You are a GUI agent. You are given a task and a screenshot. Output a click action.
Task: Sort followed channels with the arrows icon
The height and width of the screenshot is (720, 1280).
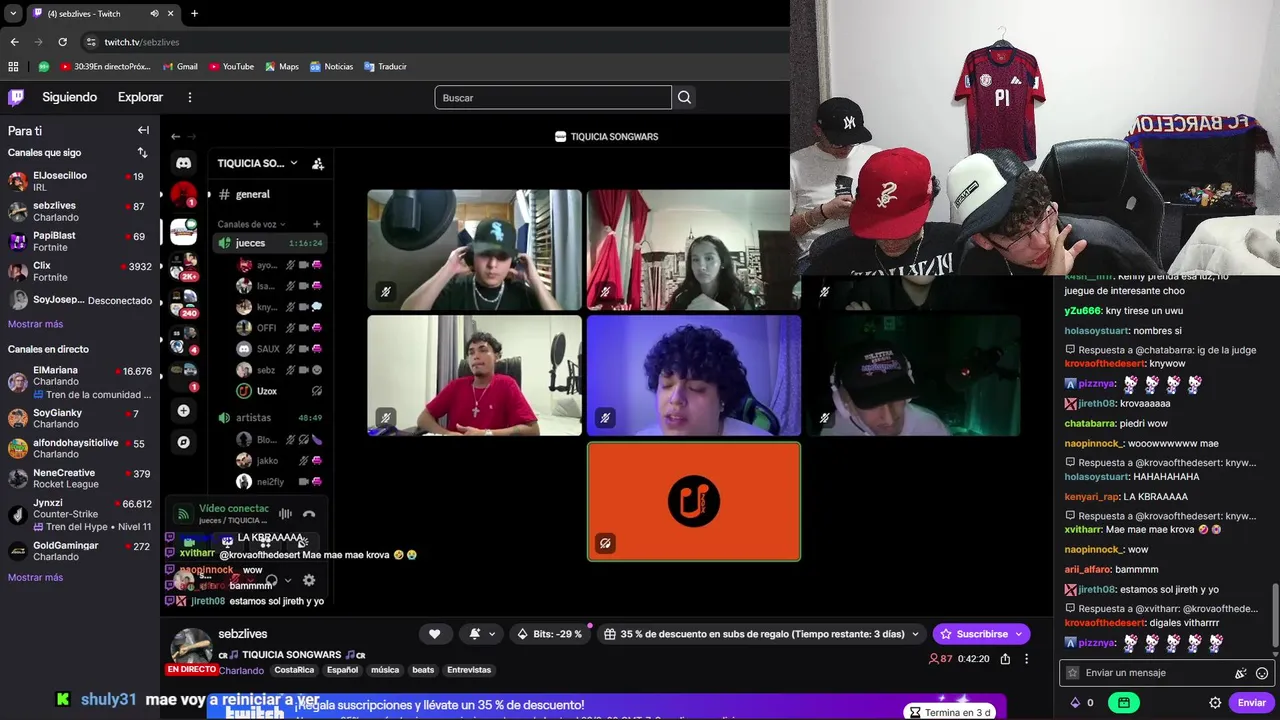coord(142,152)
